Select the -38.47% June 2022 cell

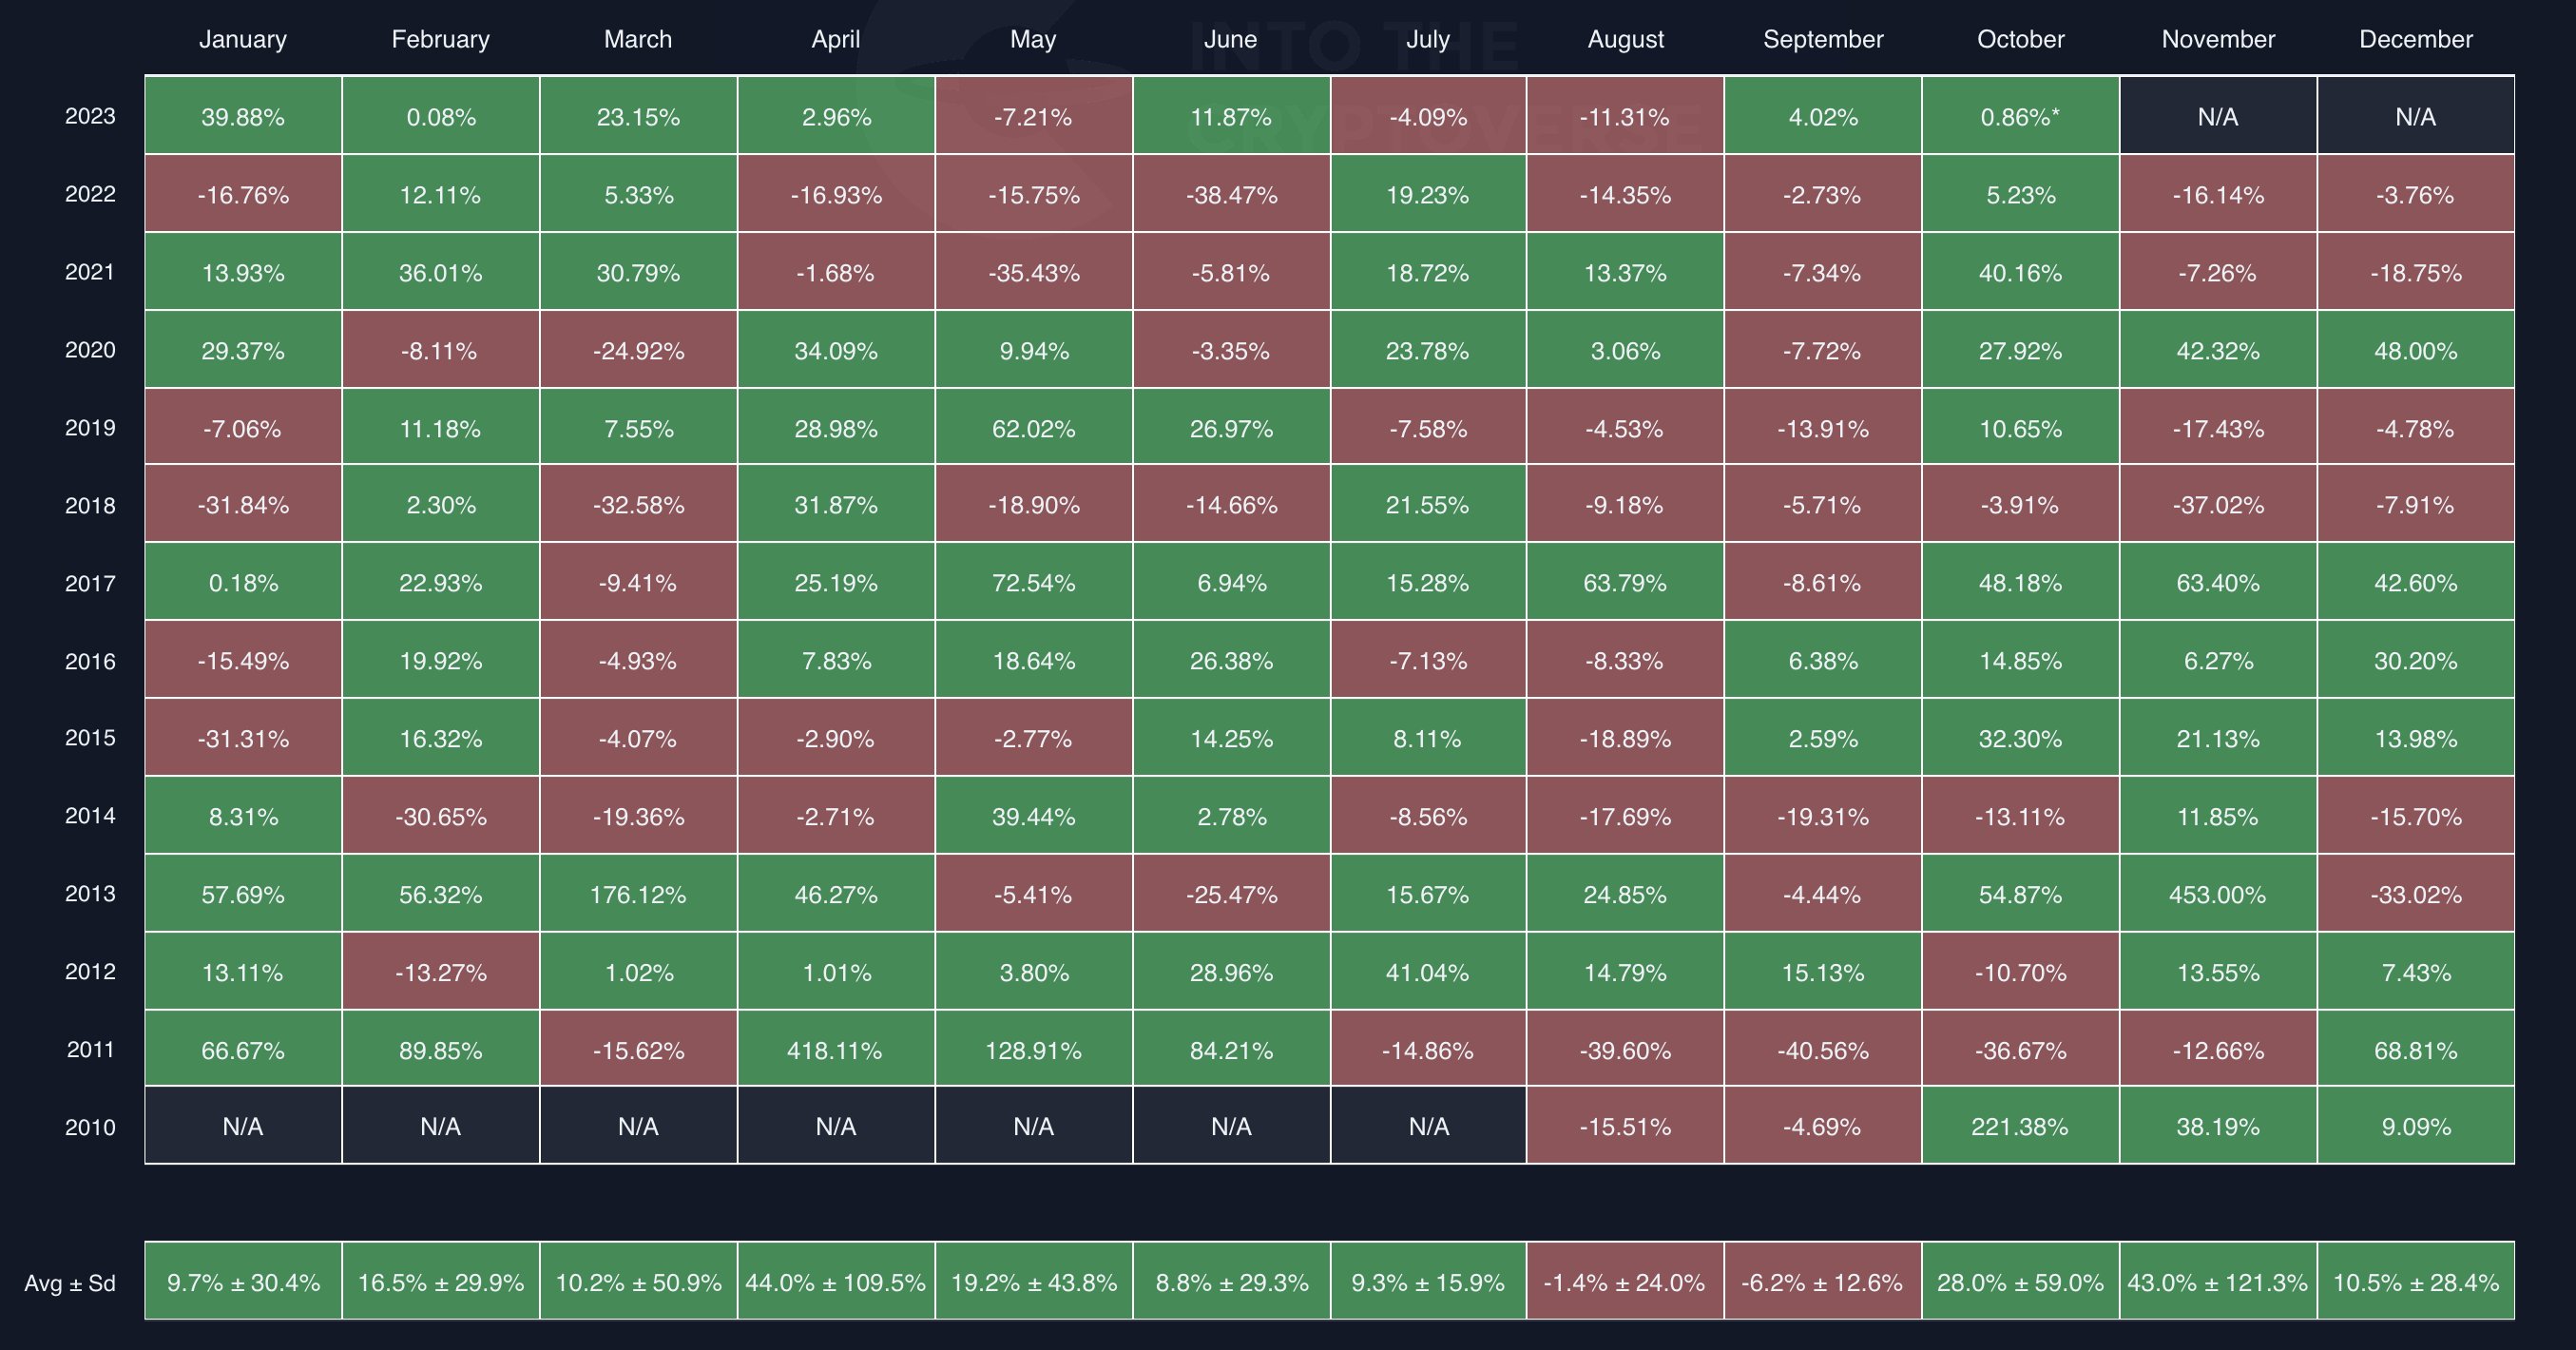point(1231,194)
